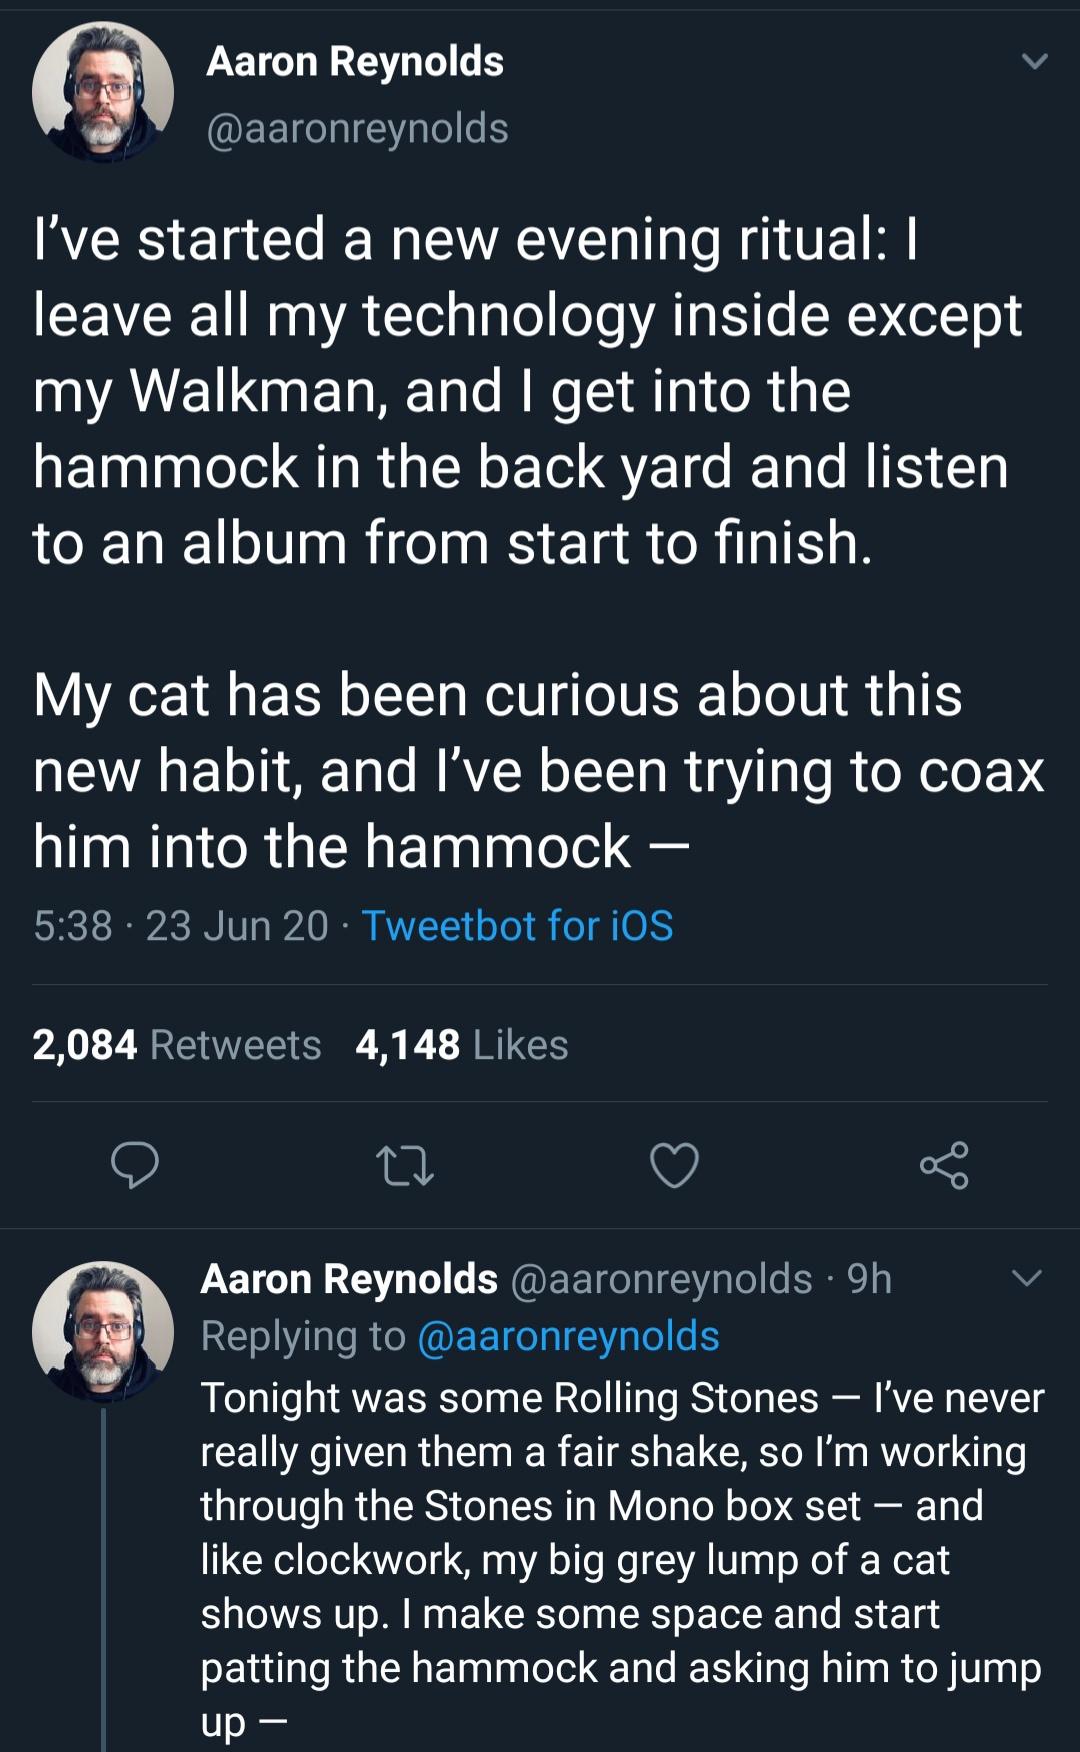Like the tweet with heart icon
This screenshot has height=1752, width=1080.
[x=674, y=1166]
